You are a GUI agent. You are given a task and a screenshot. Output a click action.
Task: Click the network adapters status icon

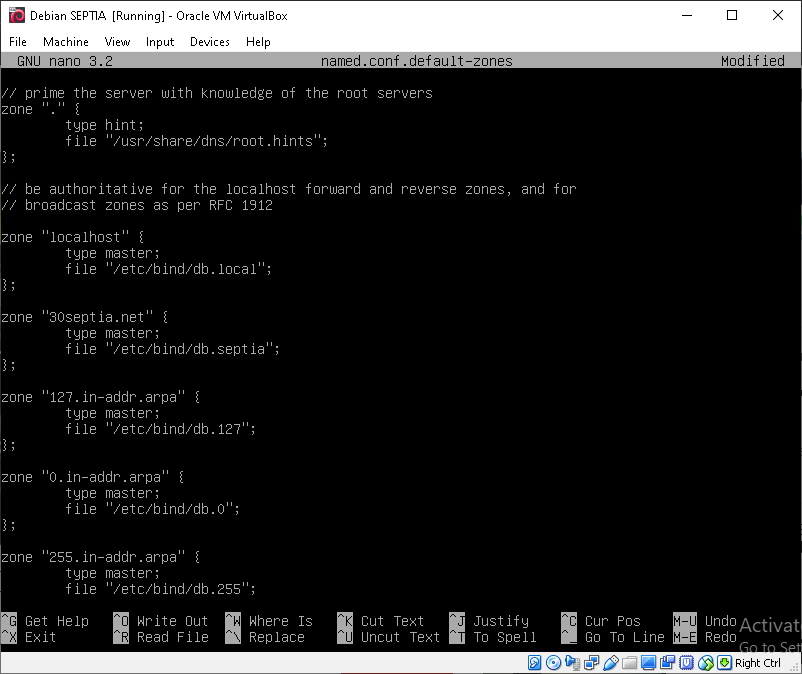[591, 663]
